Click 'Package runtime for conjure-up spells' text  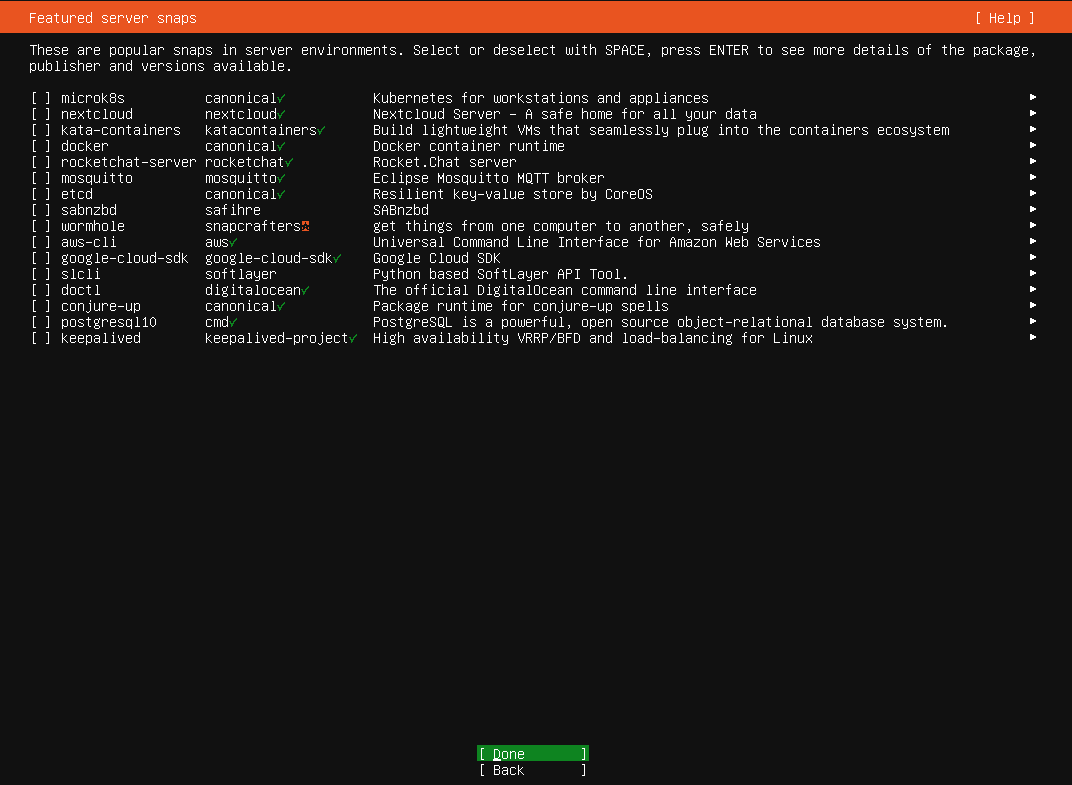[521, 306]
